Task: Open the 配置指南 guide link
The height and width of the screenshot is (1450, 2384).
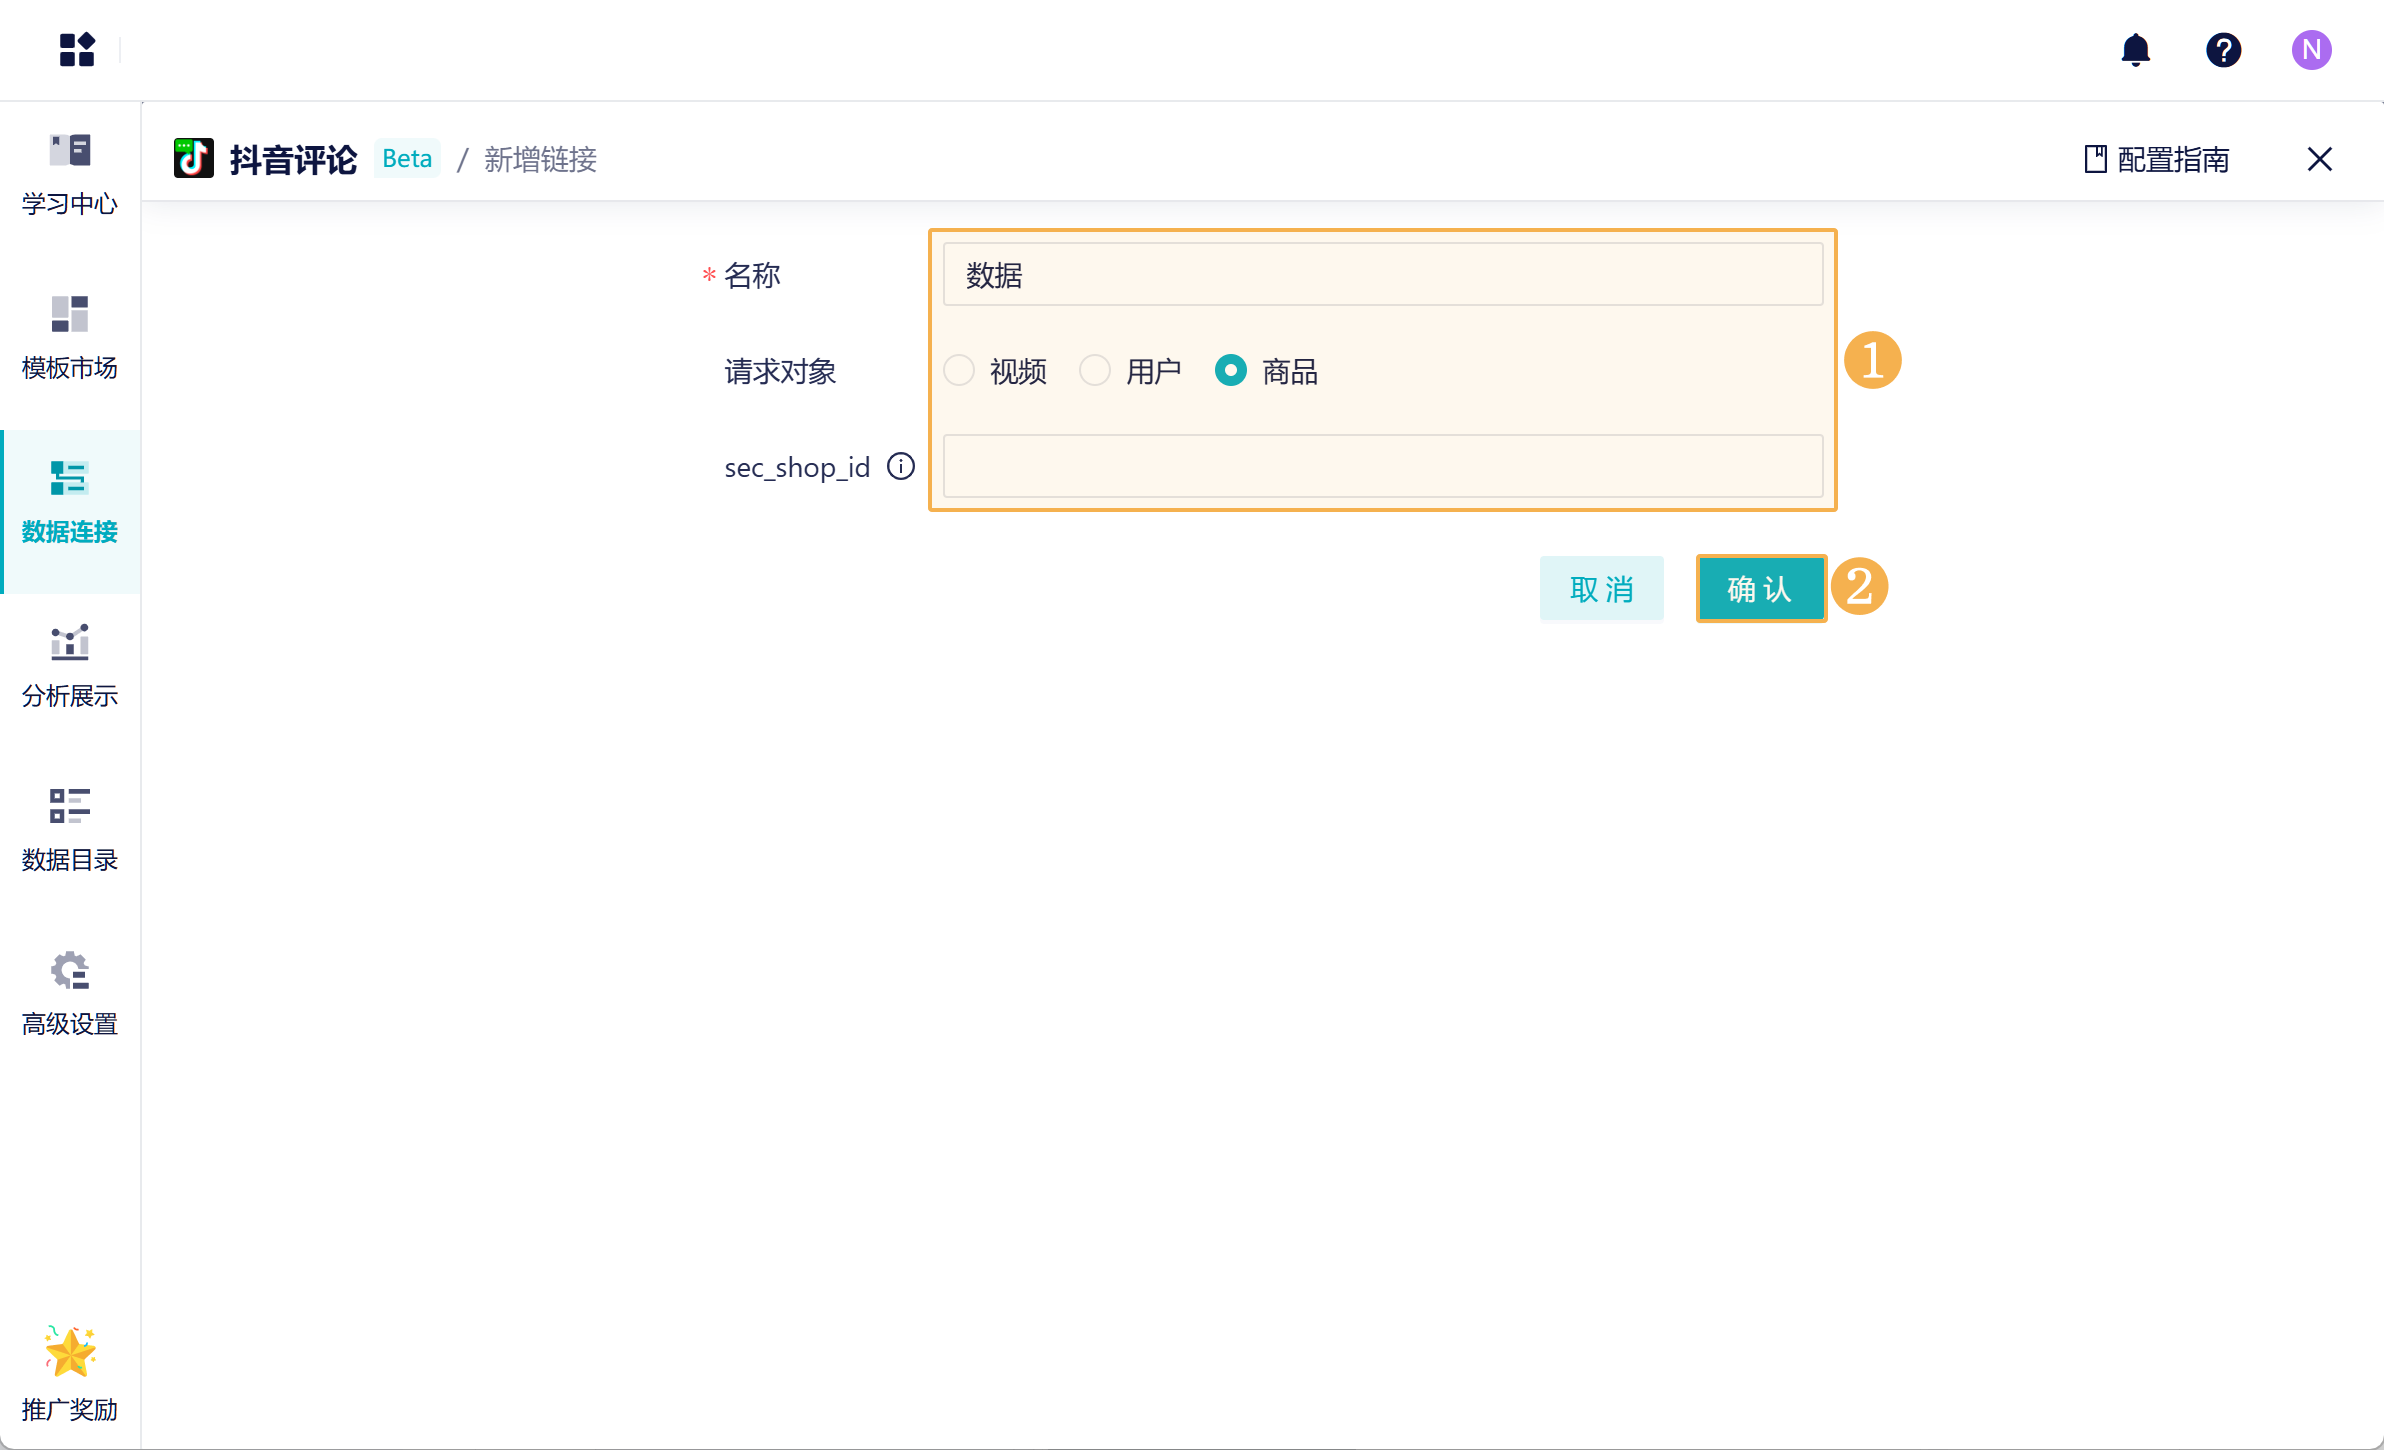Action: click(2157, 159)
